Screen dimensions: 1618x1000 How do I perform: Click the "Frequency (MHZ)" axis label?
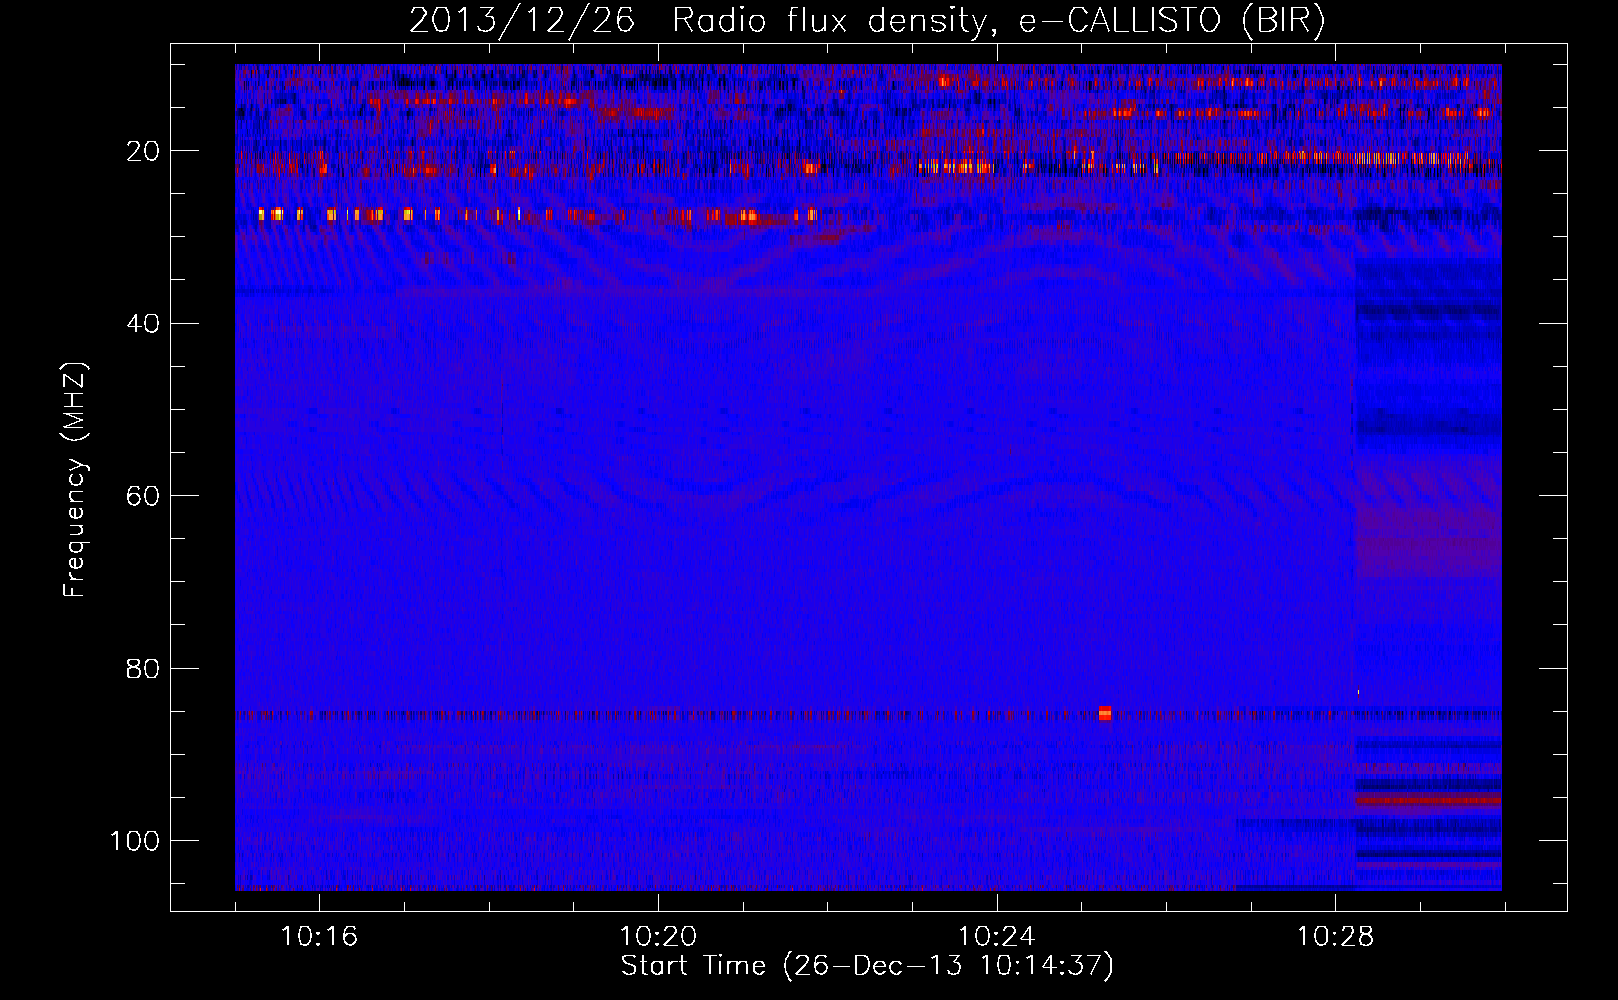(75, 480)
